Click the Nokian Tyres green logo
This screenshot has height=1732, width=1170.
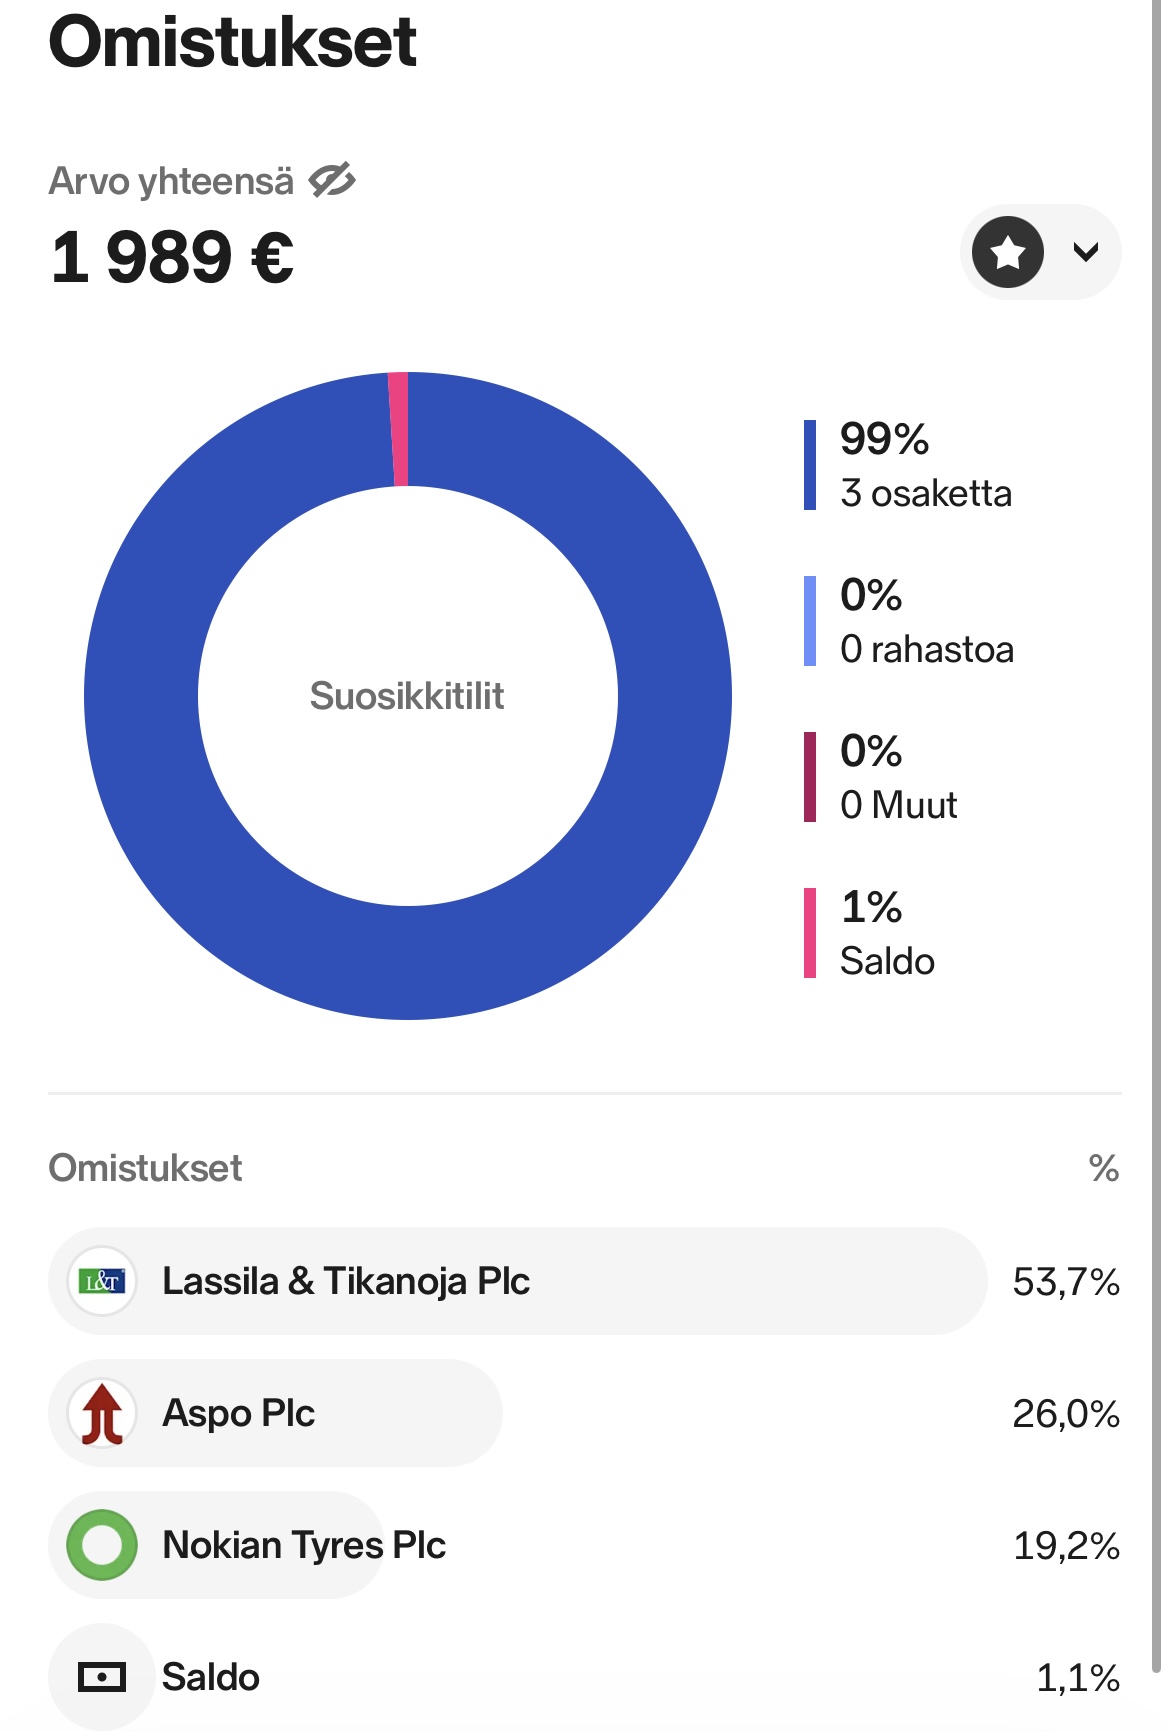(102, 1545)
